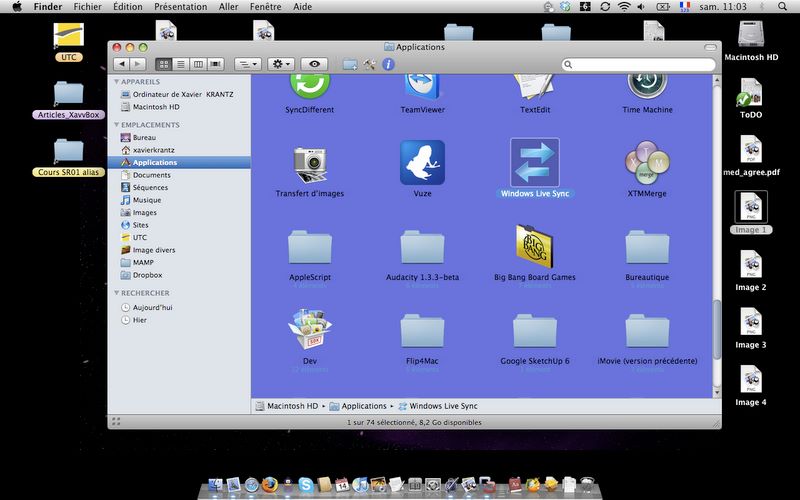Select the SyncDifferent application icon
The width and height of the screenshot is (800, 500).
pos(310,86)
